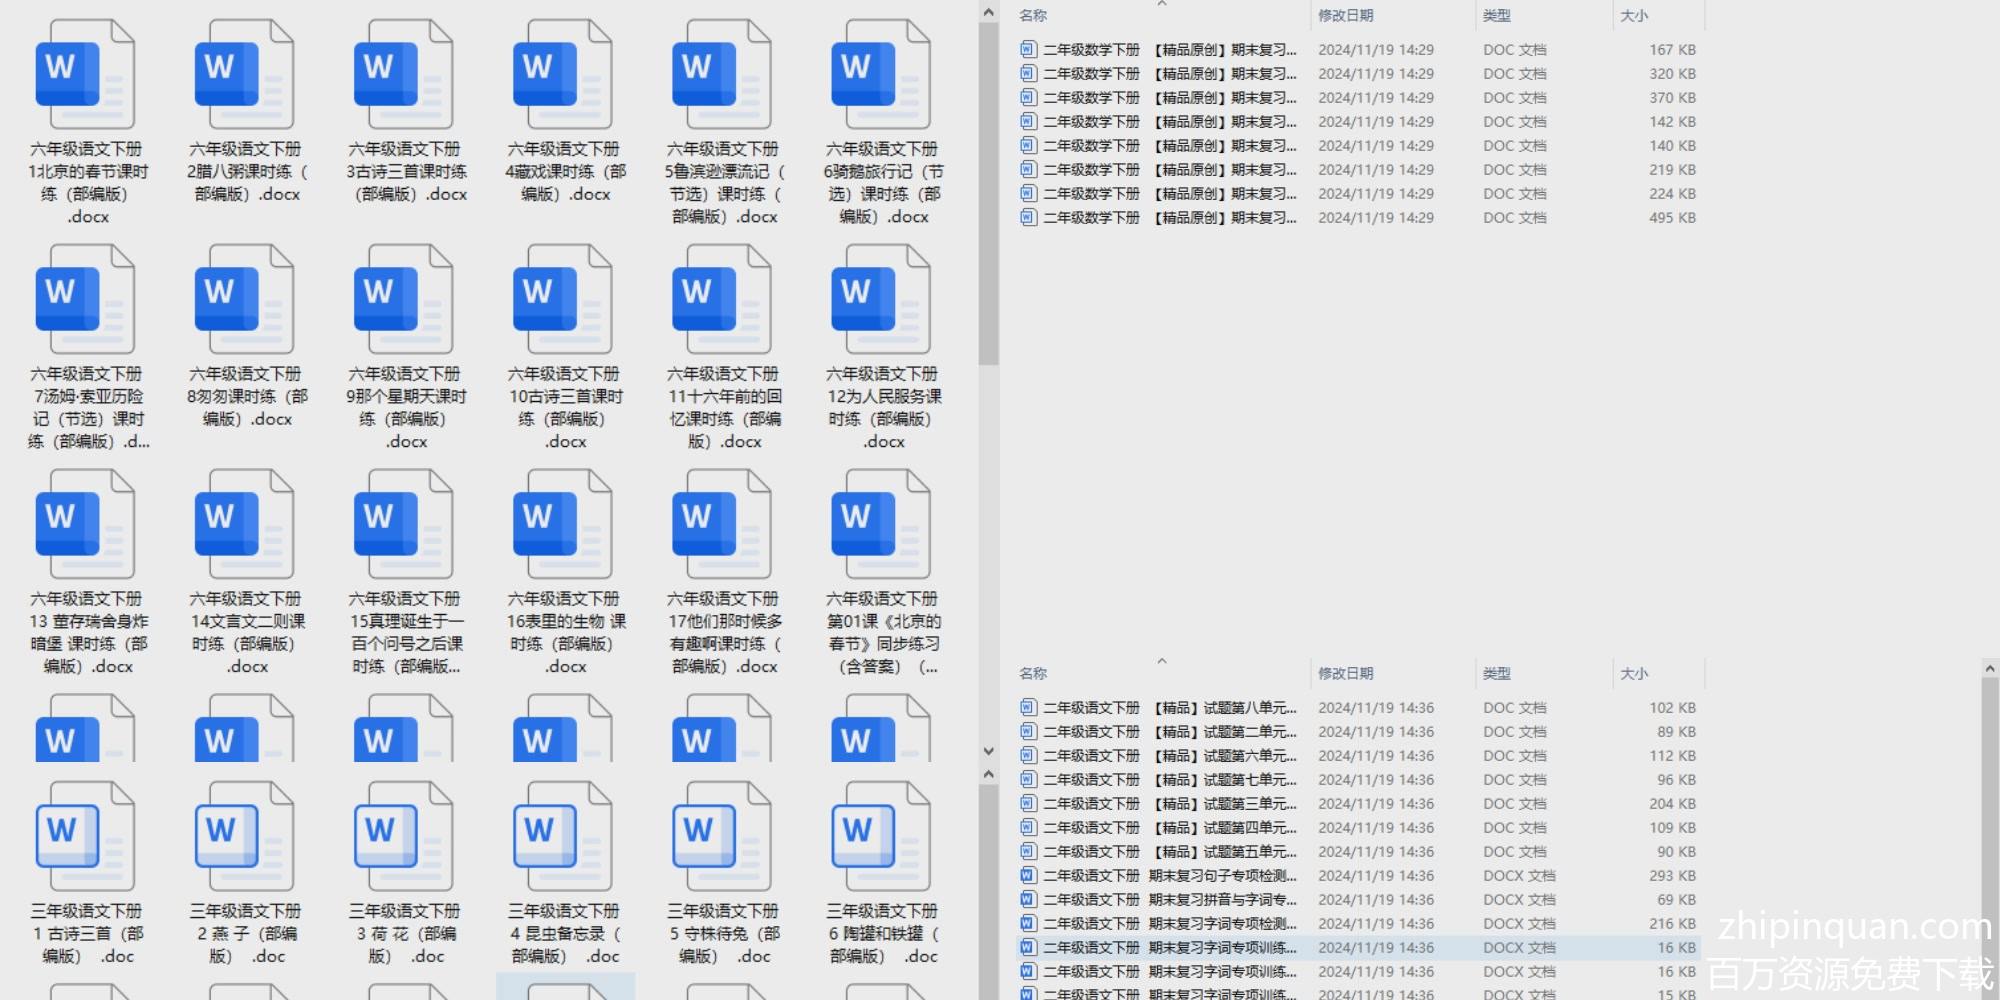Sort the 二年级数学下册 list by 修改日期 column

tap(1345, 16)
